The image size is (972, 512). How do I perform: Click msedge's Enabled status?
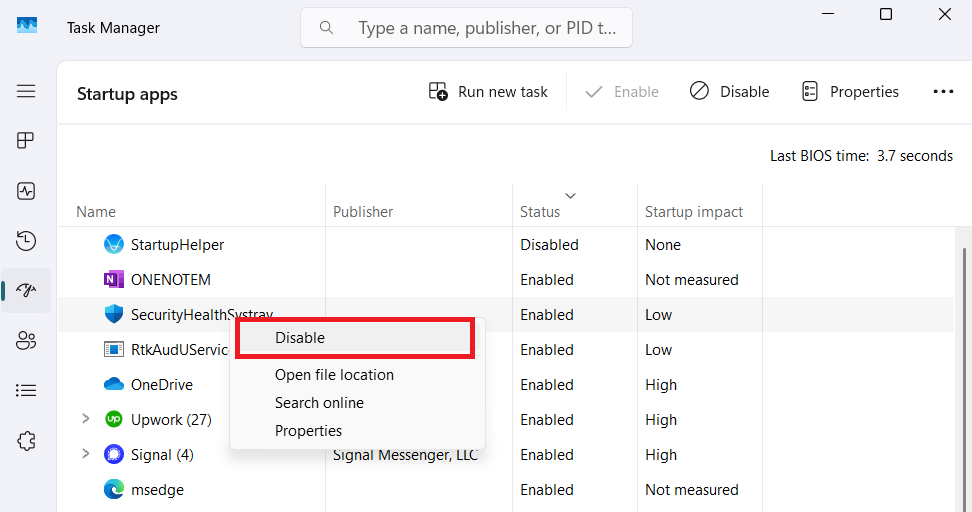coord(547,490)
